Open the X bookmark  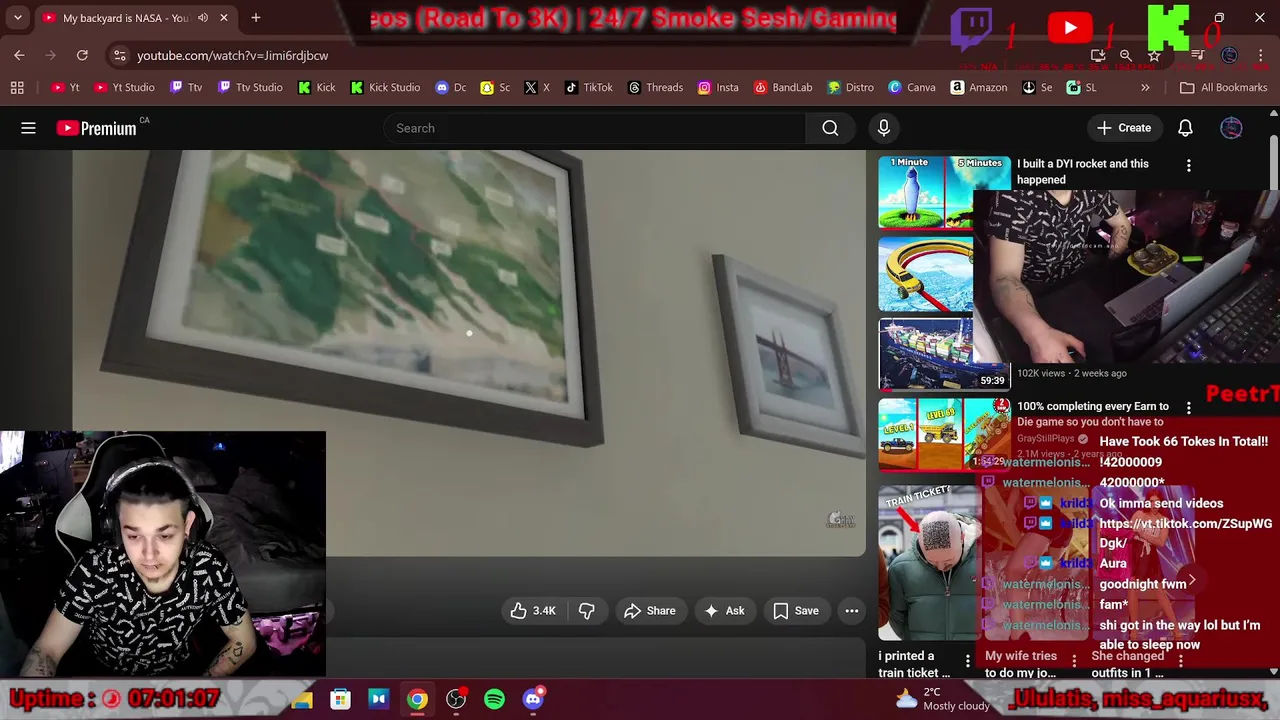pyautogui.click(x=537, y=88)
